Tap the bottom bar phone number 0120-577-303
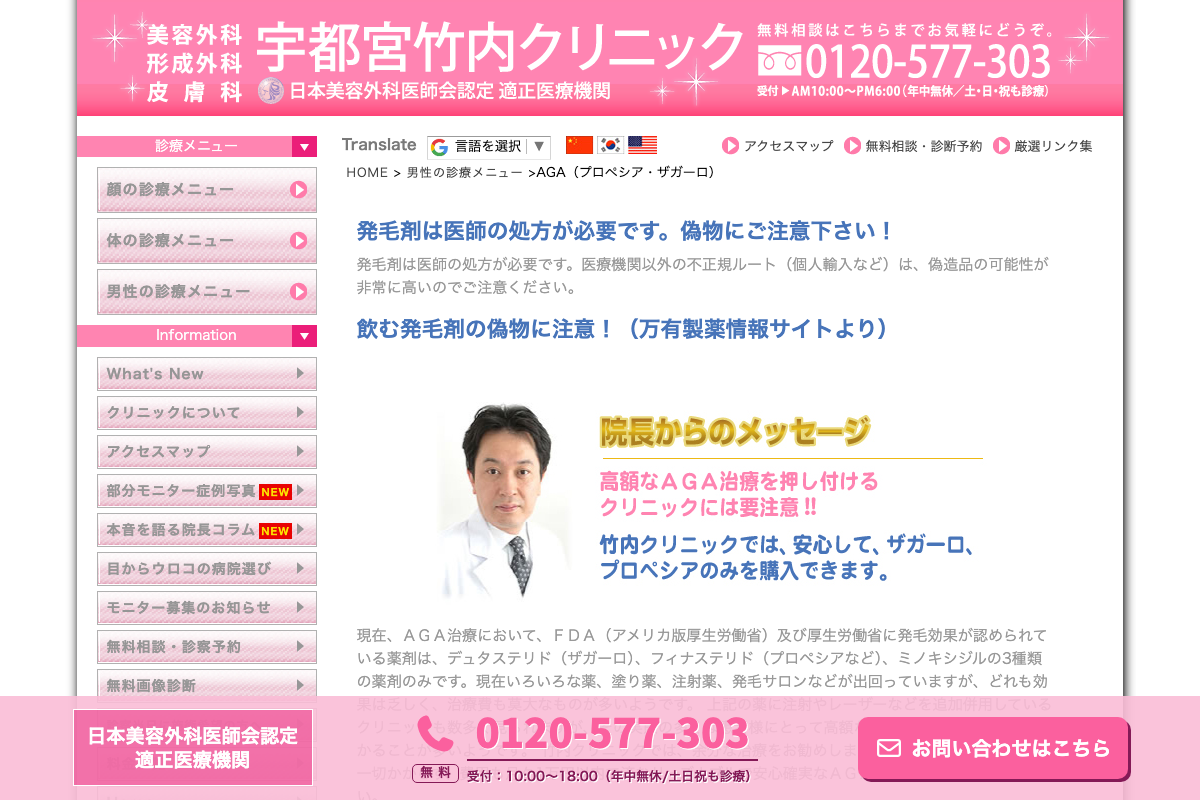The height and width of the screenshot is (800, 1200). coord(612,735)
